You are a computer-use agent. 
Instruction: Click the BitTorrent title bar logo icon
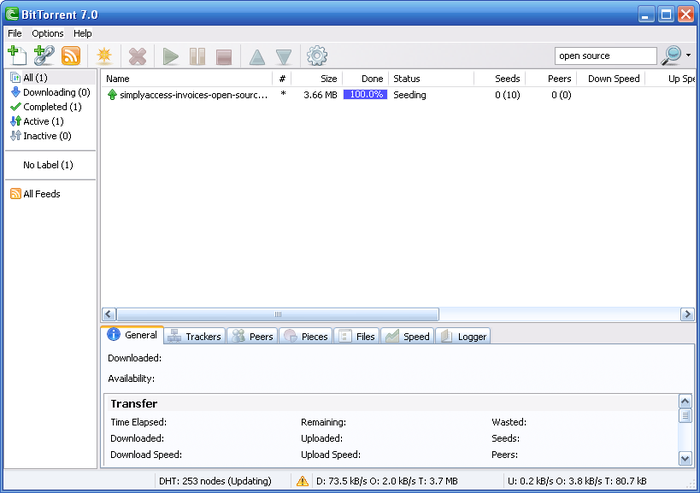coord(12,14)
